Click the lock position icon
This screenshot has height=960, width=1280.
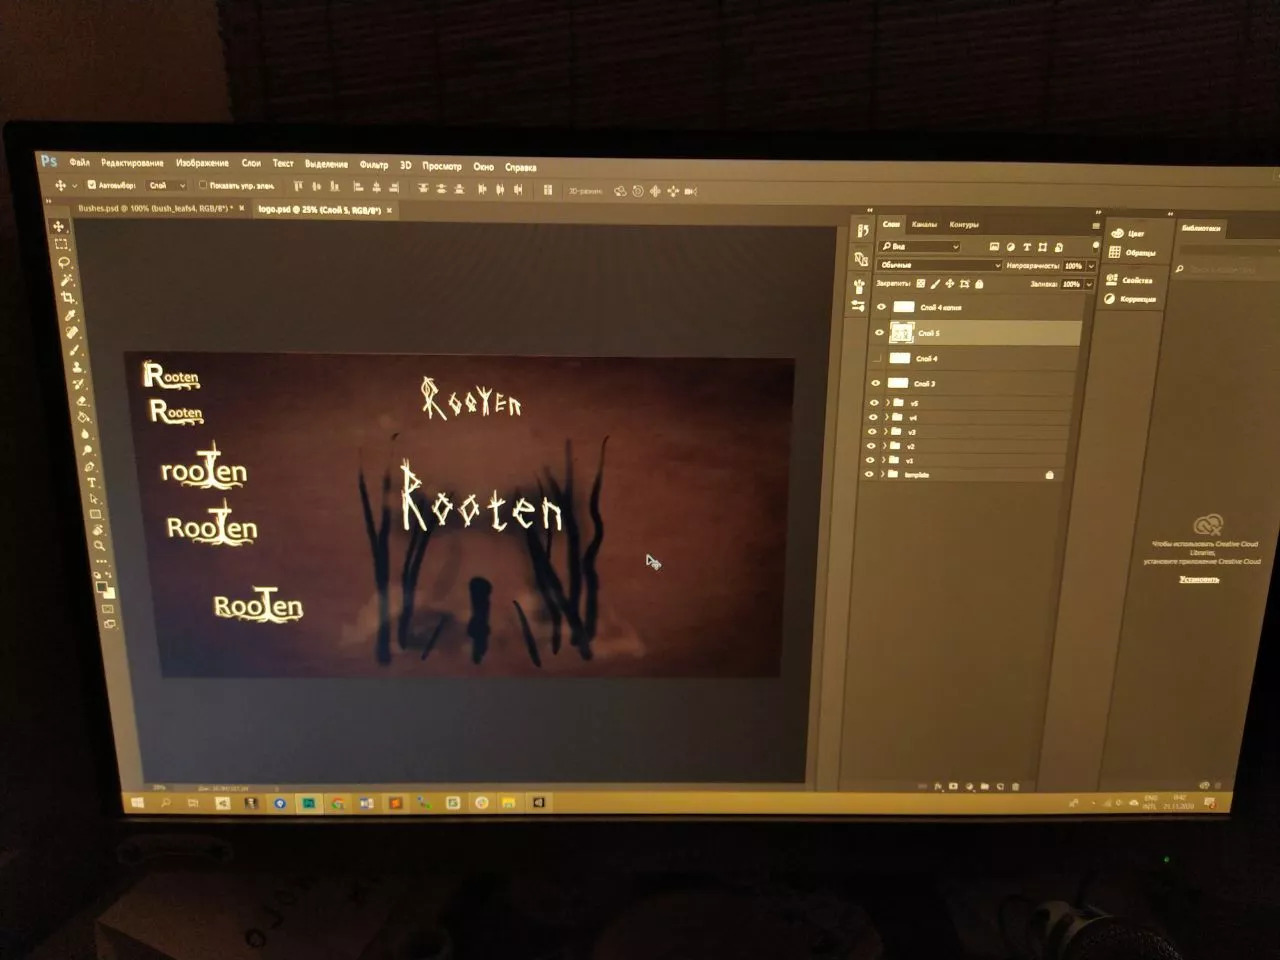pos(949,284)
